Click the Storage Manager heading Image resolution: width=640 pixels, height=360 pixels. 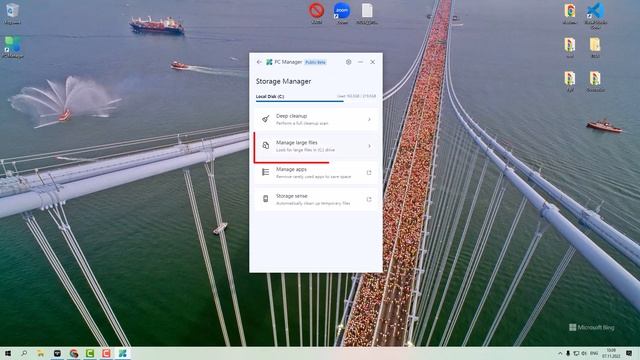(283, 81)
